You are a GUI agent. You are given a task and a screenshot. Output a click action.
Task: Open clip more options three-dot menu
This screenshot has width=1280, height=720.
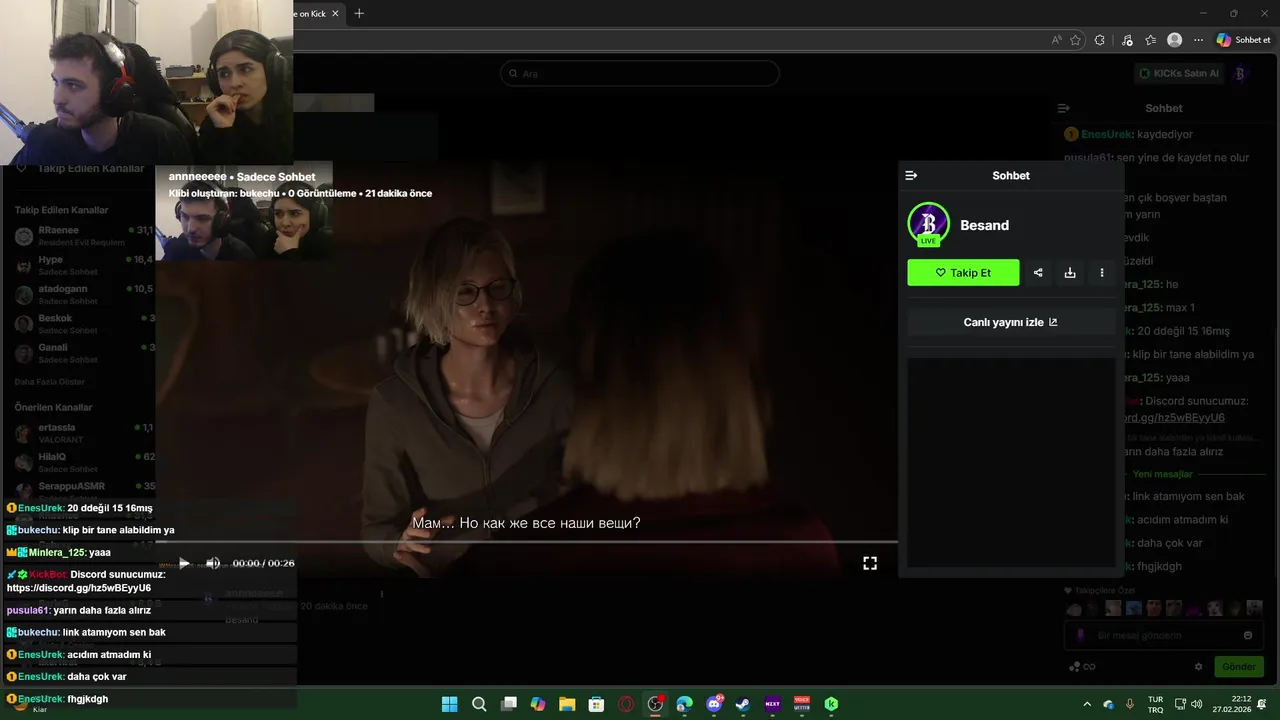[1102, 273]
